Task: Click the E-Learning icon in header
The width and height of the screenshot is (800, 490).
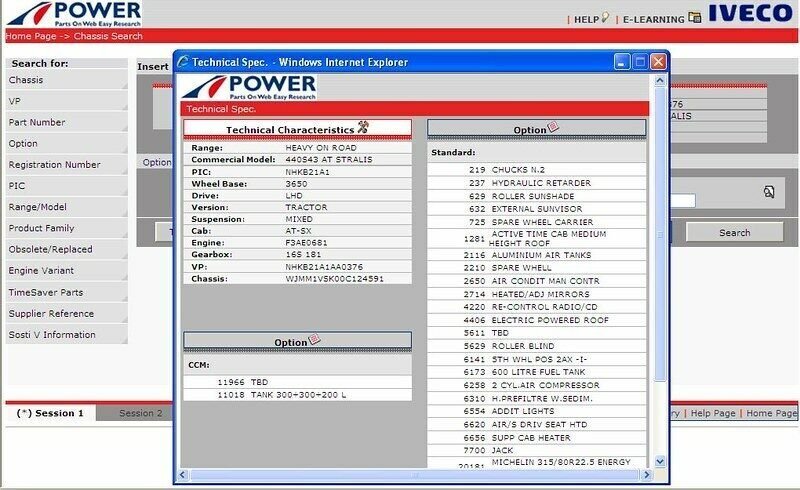Action: [x=695, y=18]
